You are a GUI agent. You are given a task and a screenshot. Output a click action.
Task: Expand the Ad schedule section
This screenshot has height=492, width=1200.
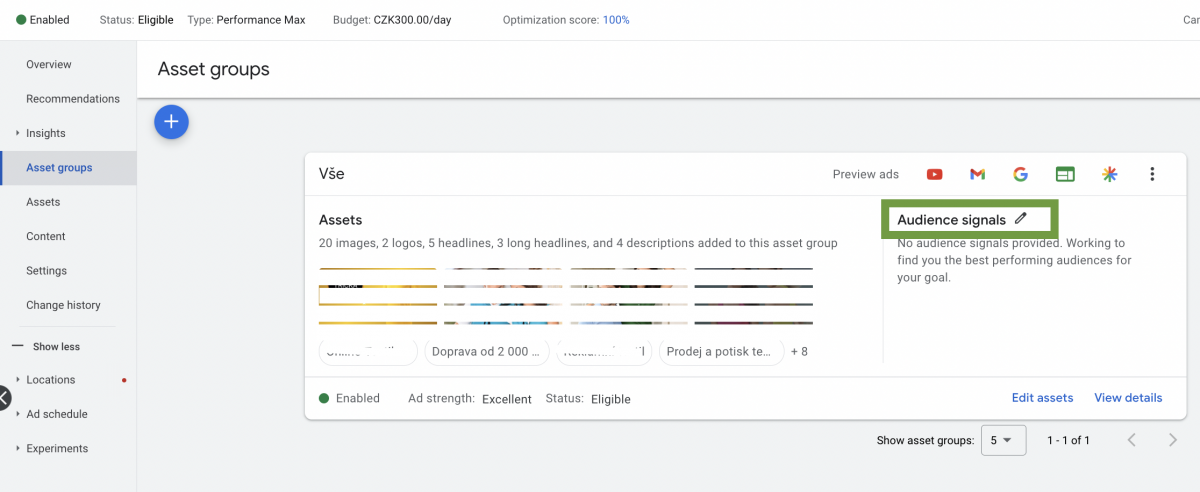coord(56,414)
